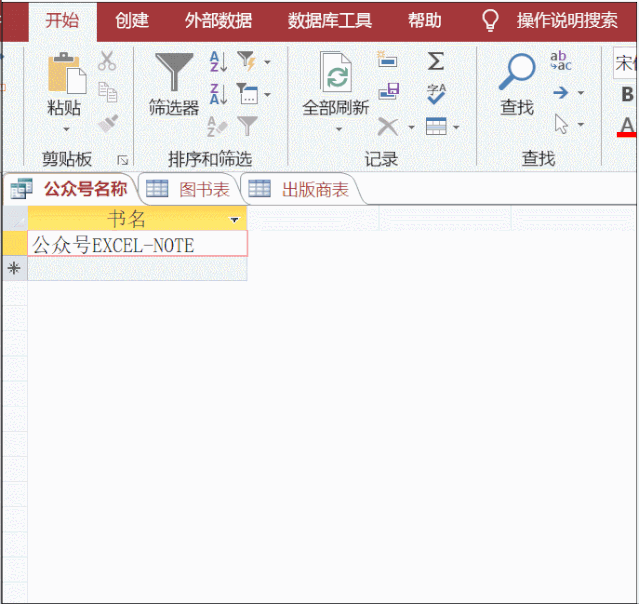Viewport: 639px width, 604px height.
Task: Click the Save record icon
Action: (x=388, y=92)
